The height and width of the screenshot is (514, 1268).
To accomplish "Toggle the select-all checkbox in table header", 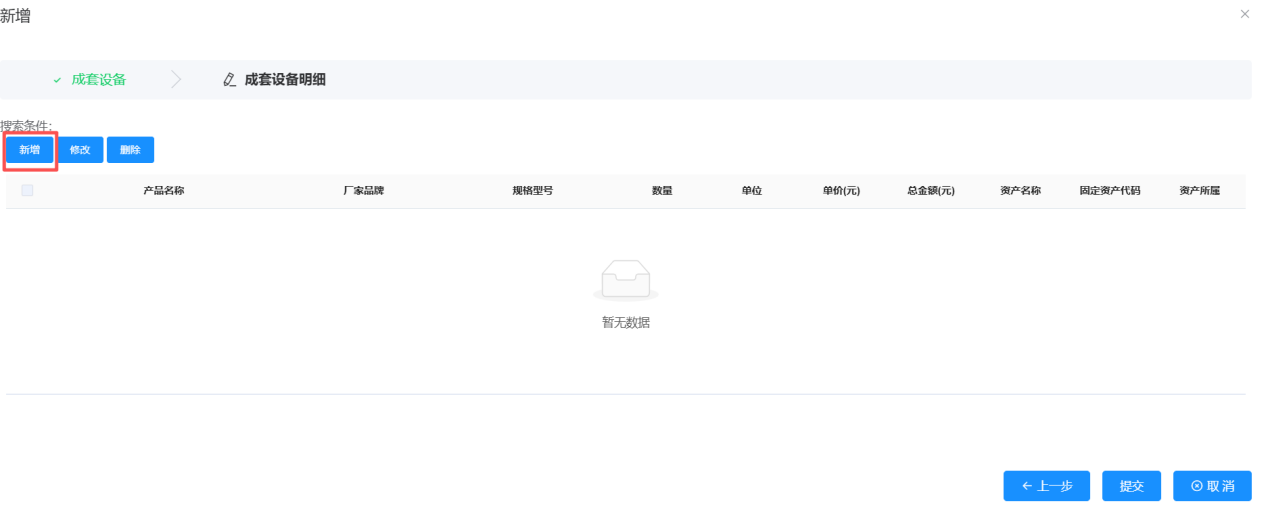I will (x=27, y=190).
